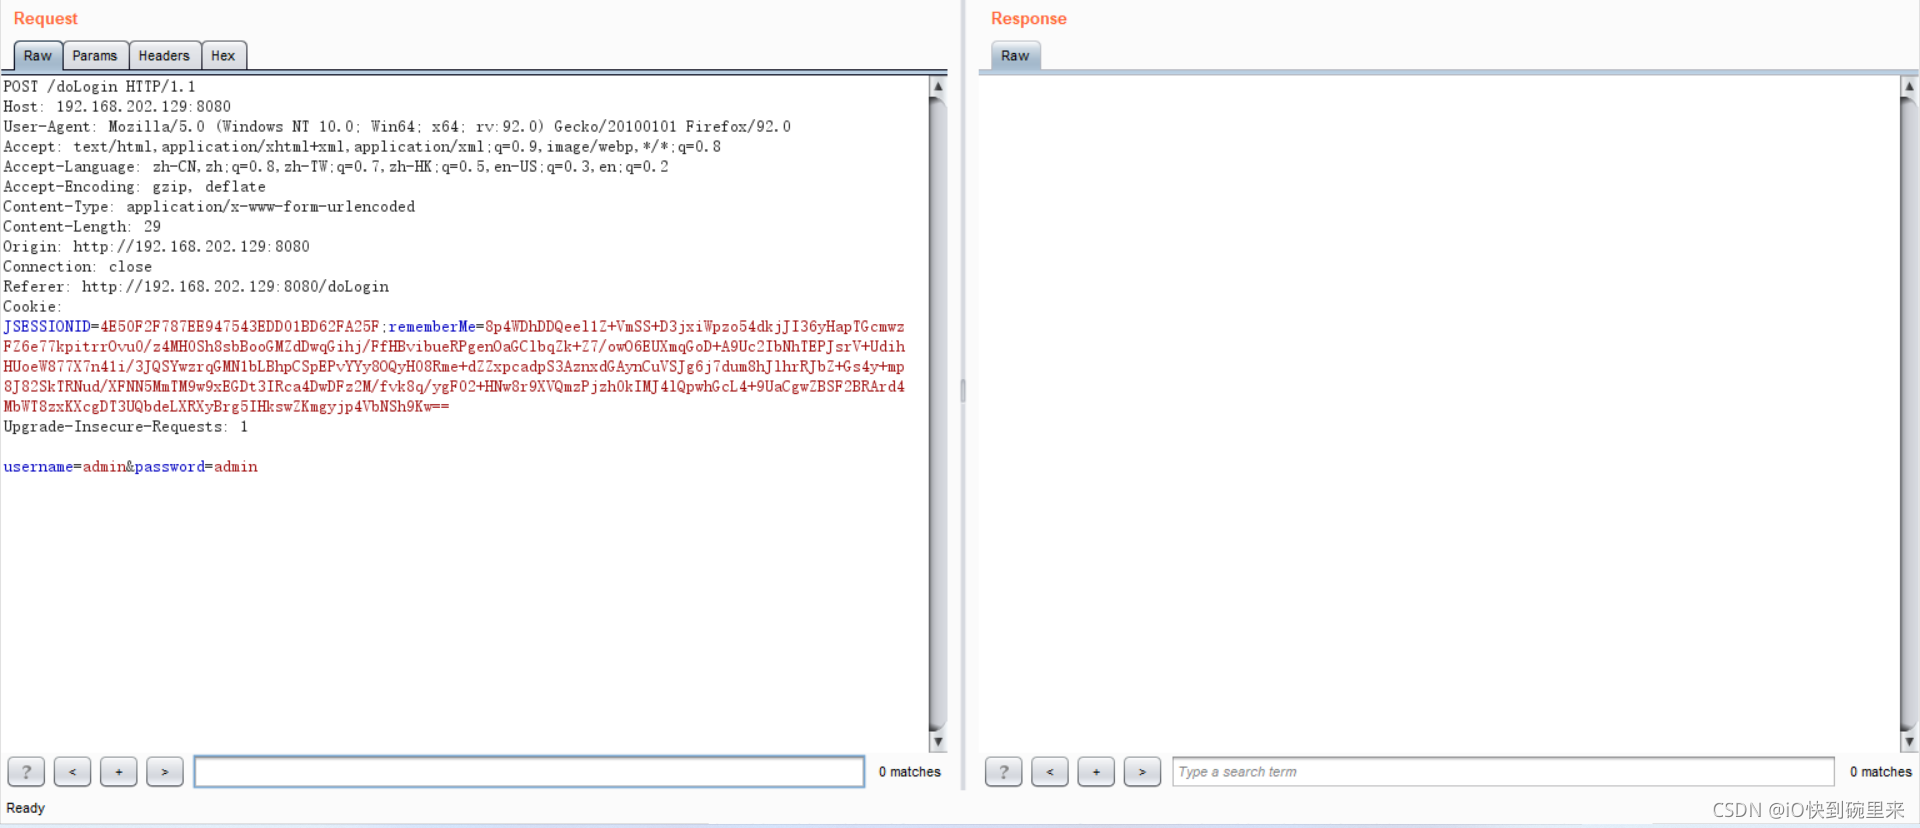Viewport: 1920px width, 828px height.
Task: Click the 'Host: 192.168.202.129:8080' line
Action: point(117,107)
